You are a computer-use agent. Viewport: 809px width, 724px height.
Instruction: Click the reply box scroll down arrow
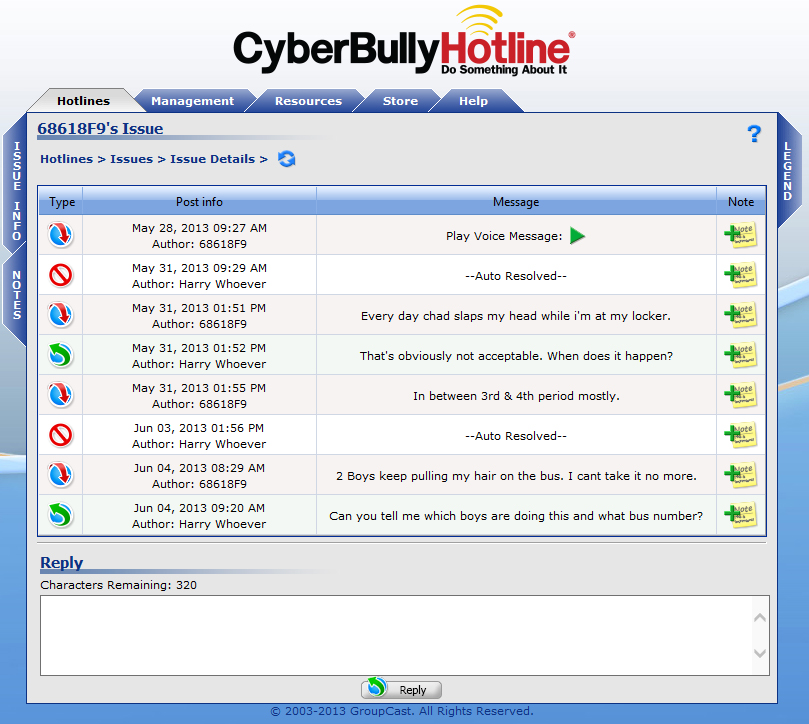point(760,653)
